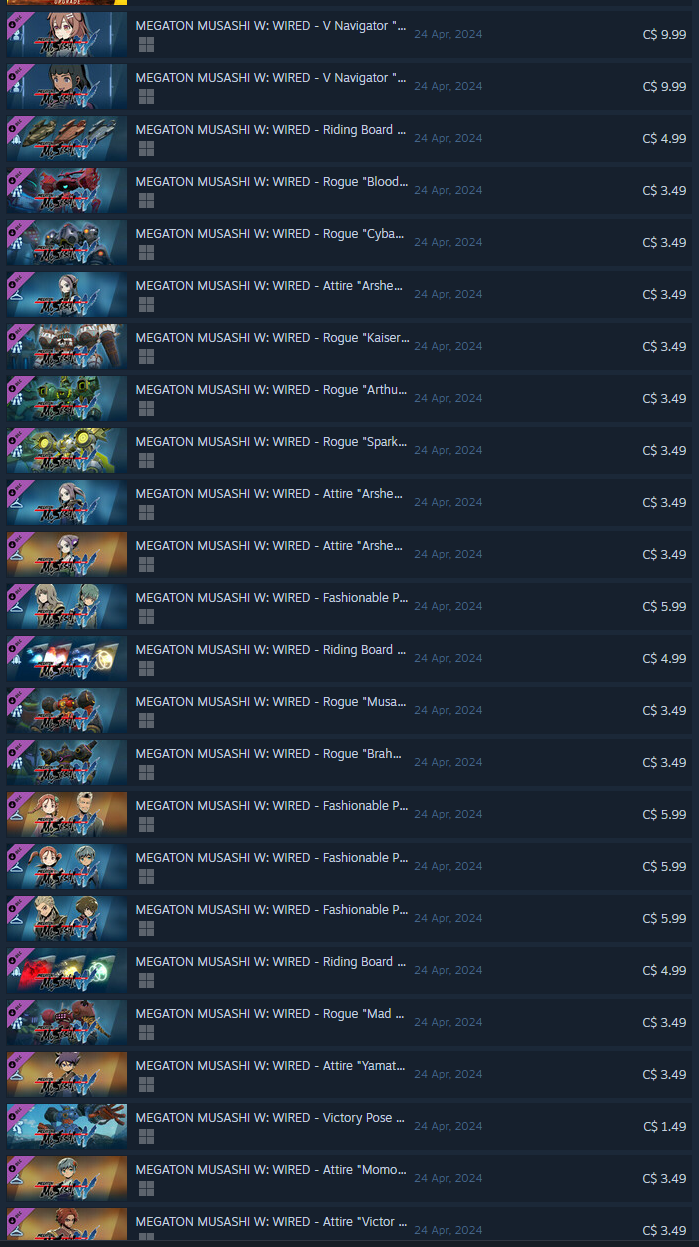Click Windows icon under Rogue "Blood" DLC
Image resolution: width=699 pixels, height=1247 pixels.
(146, 200)
